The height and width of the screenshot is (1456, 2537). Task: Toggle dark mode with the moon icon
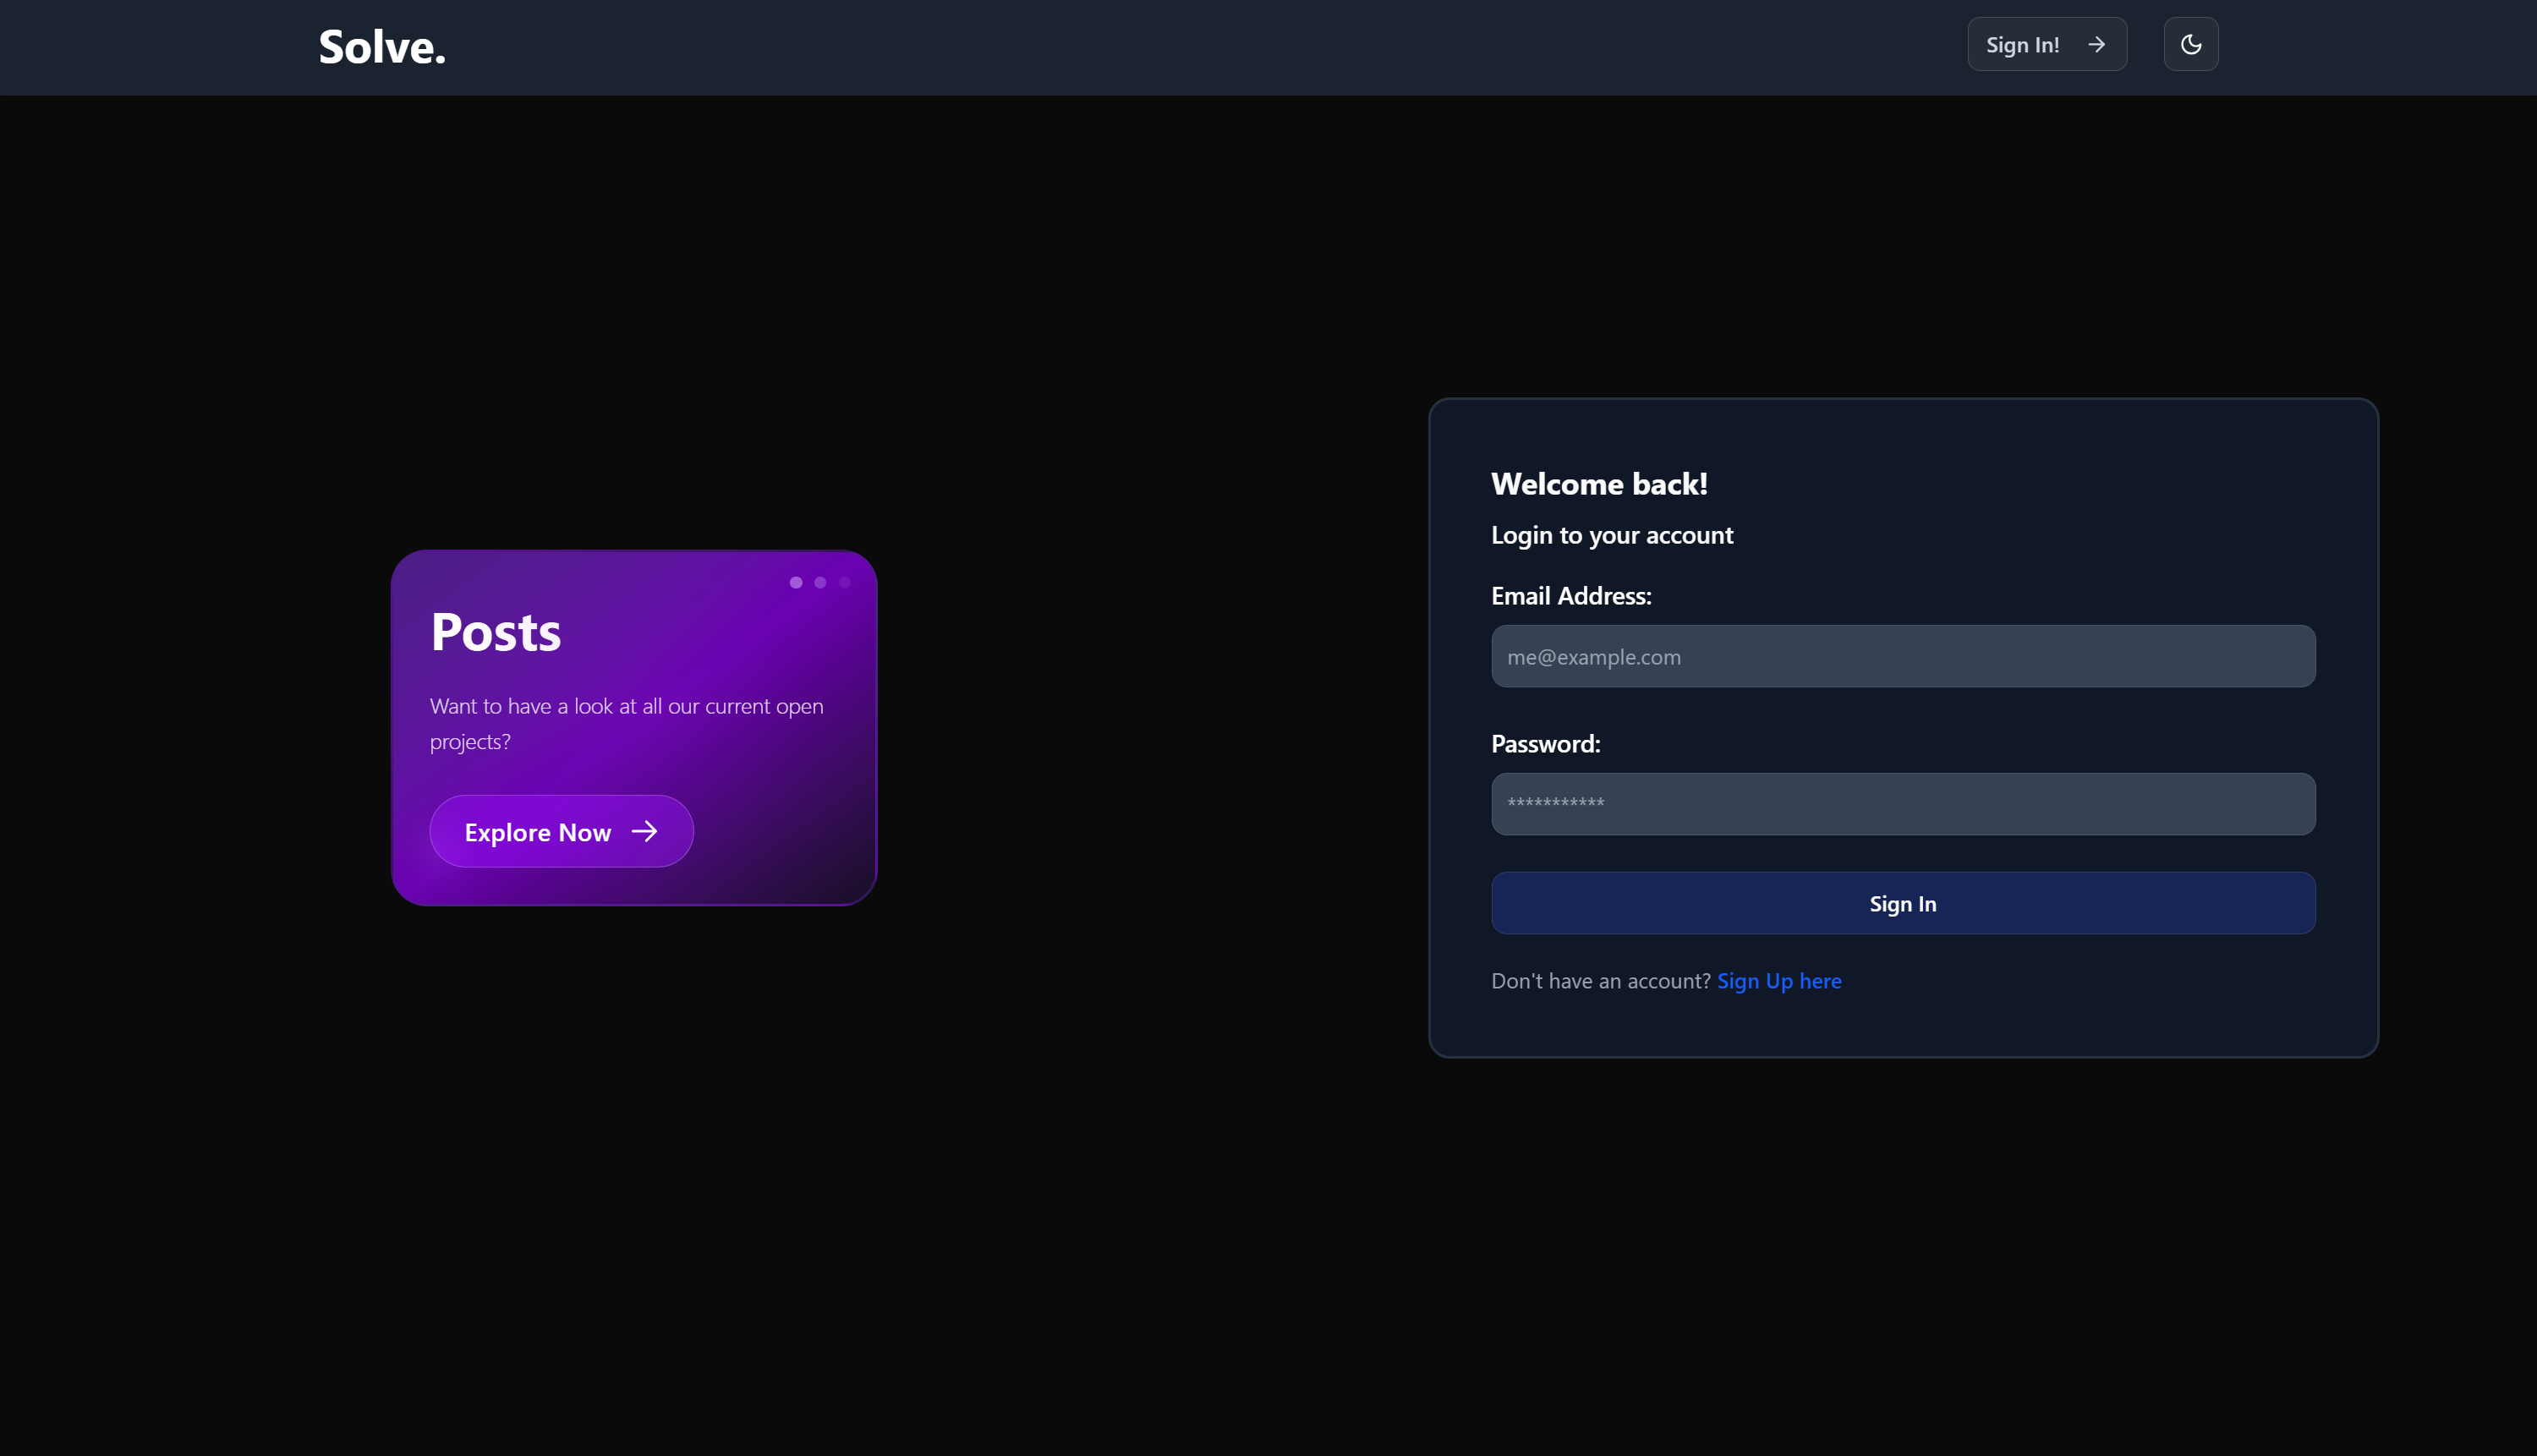[x=2190, y=44]
